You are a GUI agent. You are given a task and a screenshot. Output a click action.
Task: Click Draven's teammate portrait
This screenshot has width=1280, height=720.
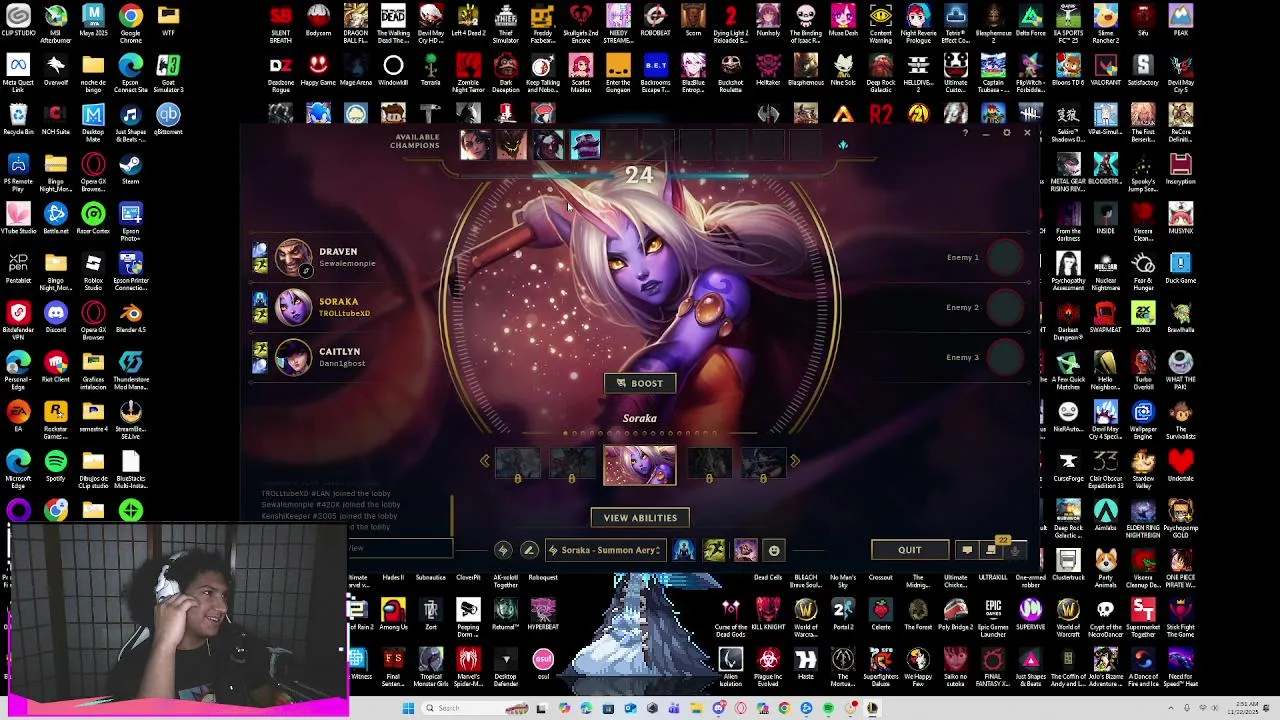[293, 258]
